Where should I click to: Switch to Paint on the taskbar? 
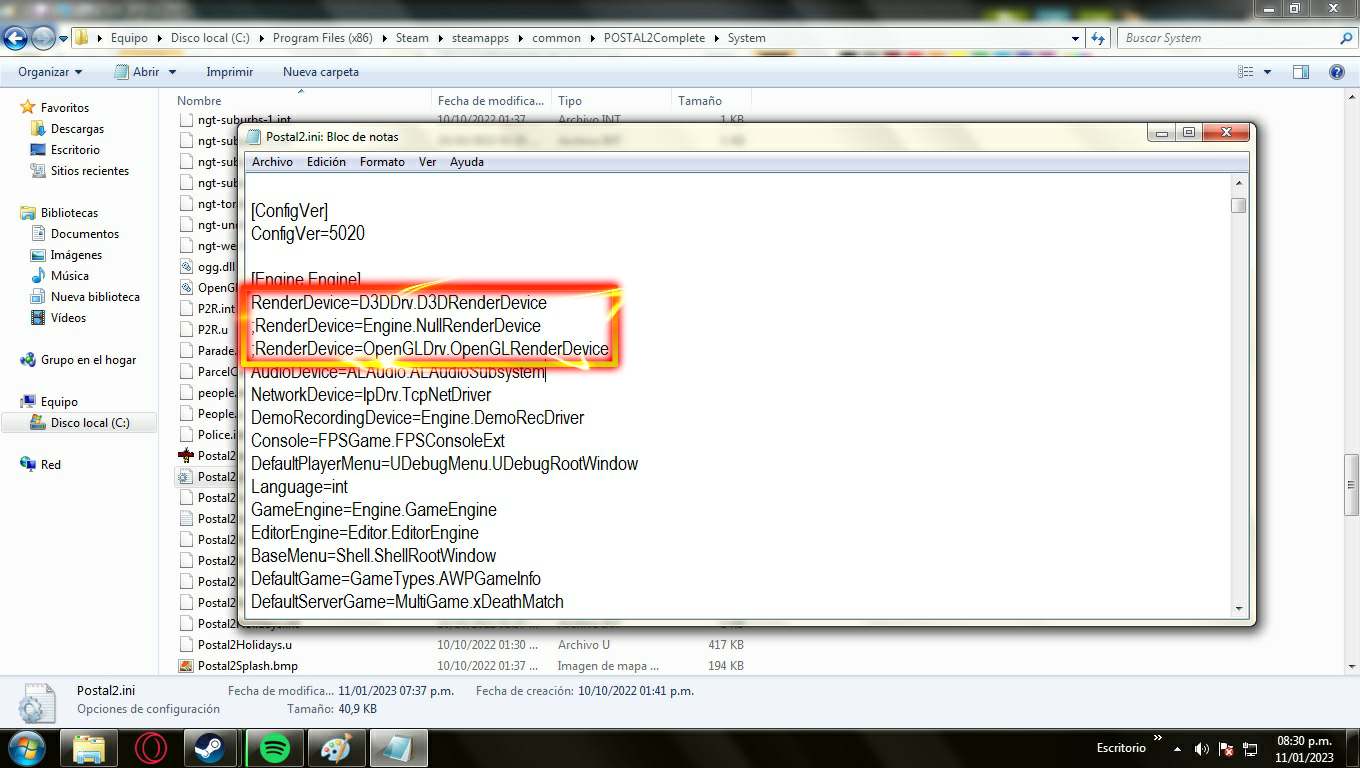coord(336,748)
